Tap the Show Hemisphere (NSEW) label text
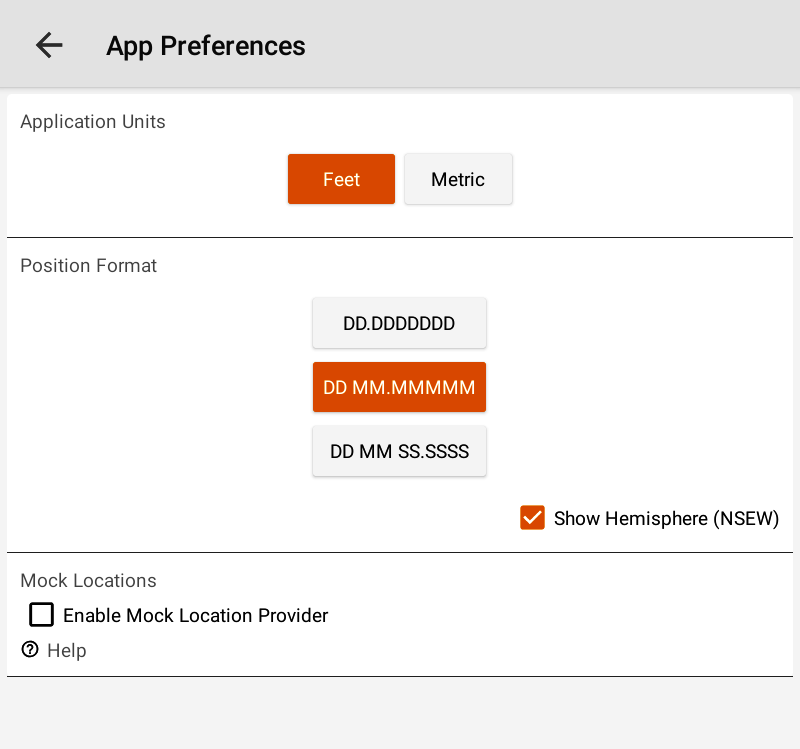Screen dimensions: 800x749 click(666, 519)
